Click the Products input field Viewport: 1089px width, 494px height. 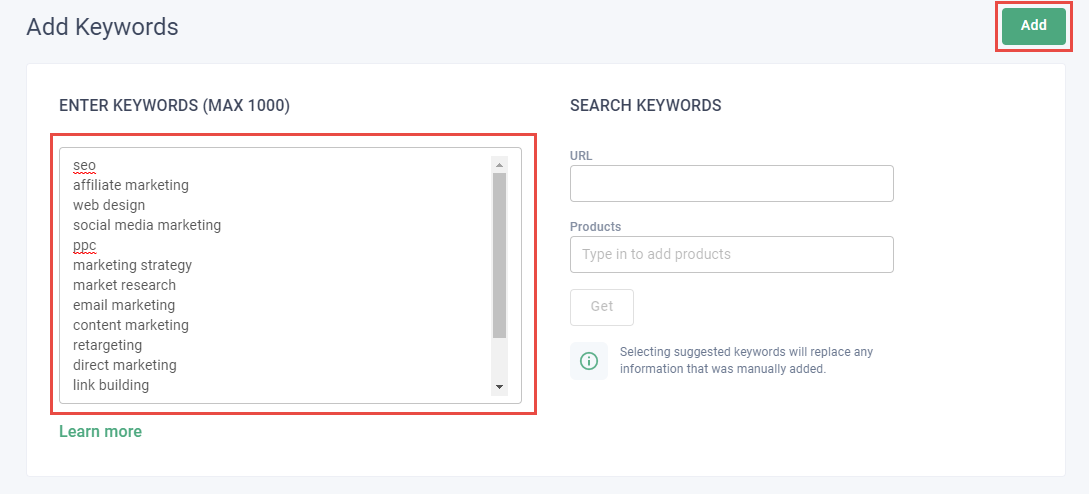[x=731, y=254]
